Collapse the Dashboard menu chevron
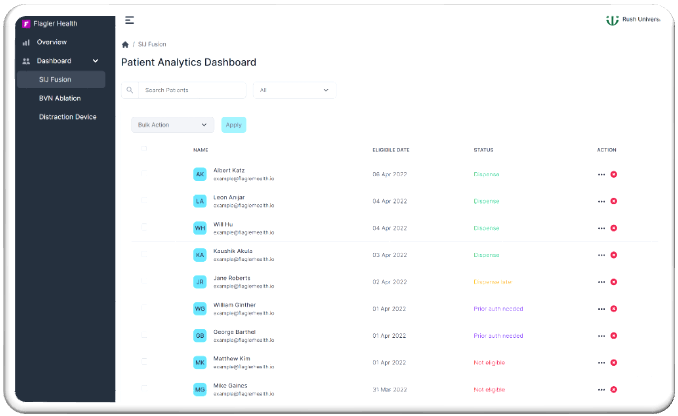 [x=96, y=61]
